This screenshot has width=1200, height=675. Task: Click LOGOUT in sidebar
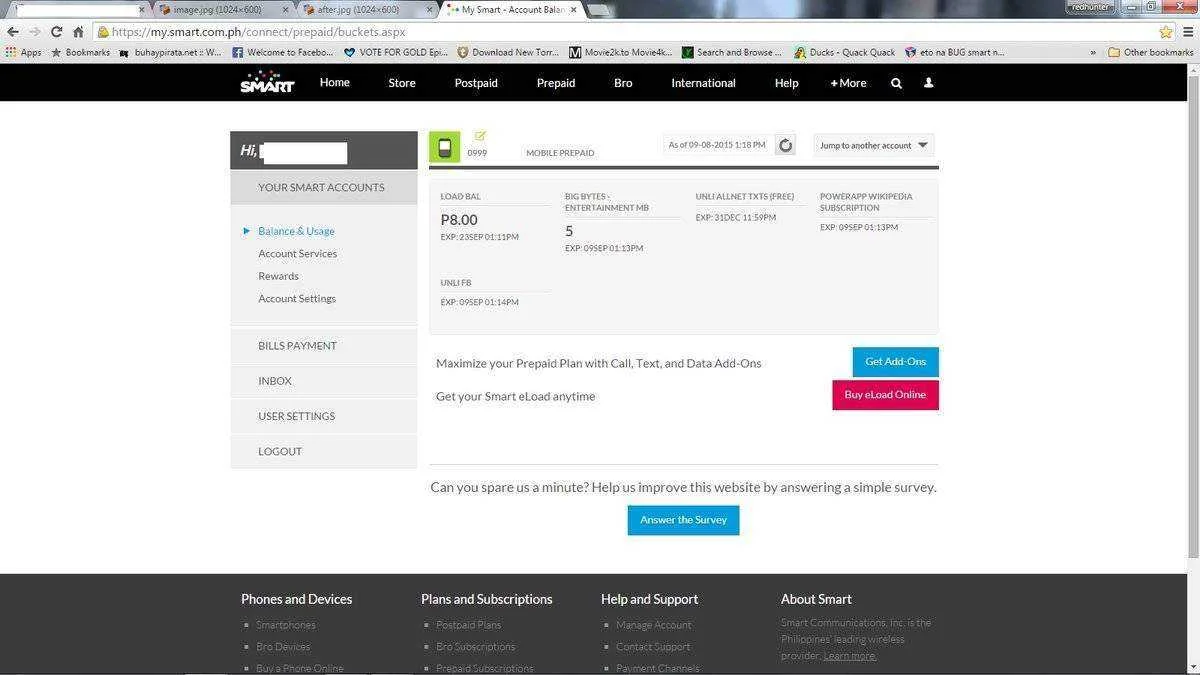click(324, 451)
